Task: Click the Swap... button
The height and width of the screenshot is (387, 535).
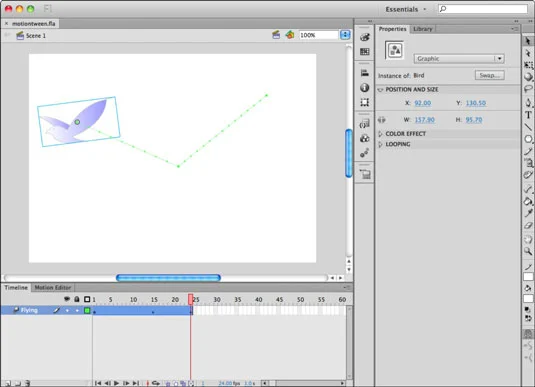Action: click(x=490, y=75)
